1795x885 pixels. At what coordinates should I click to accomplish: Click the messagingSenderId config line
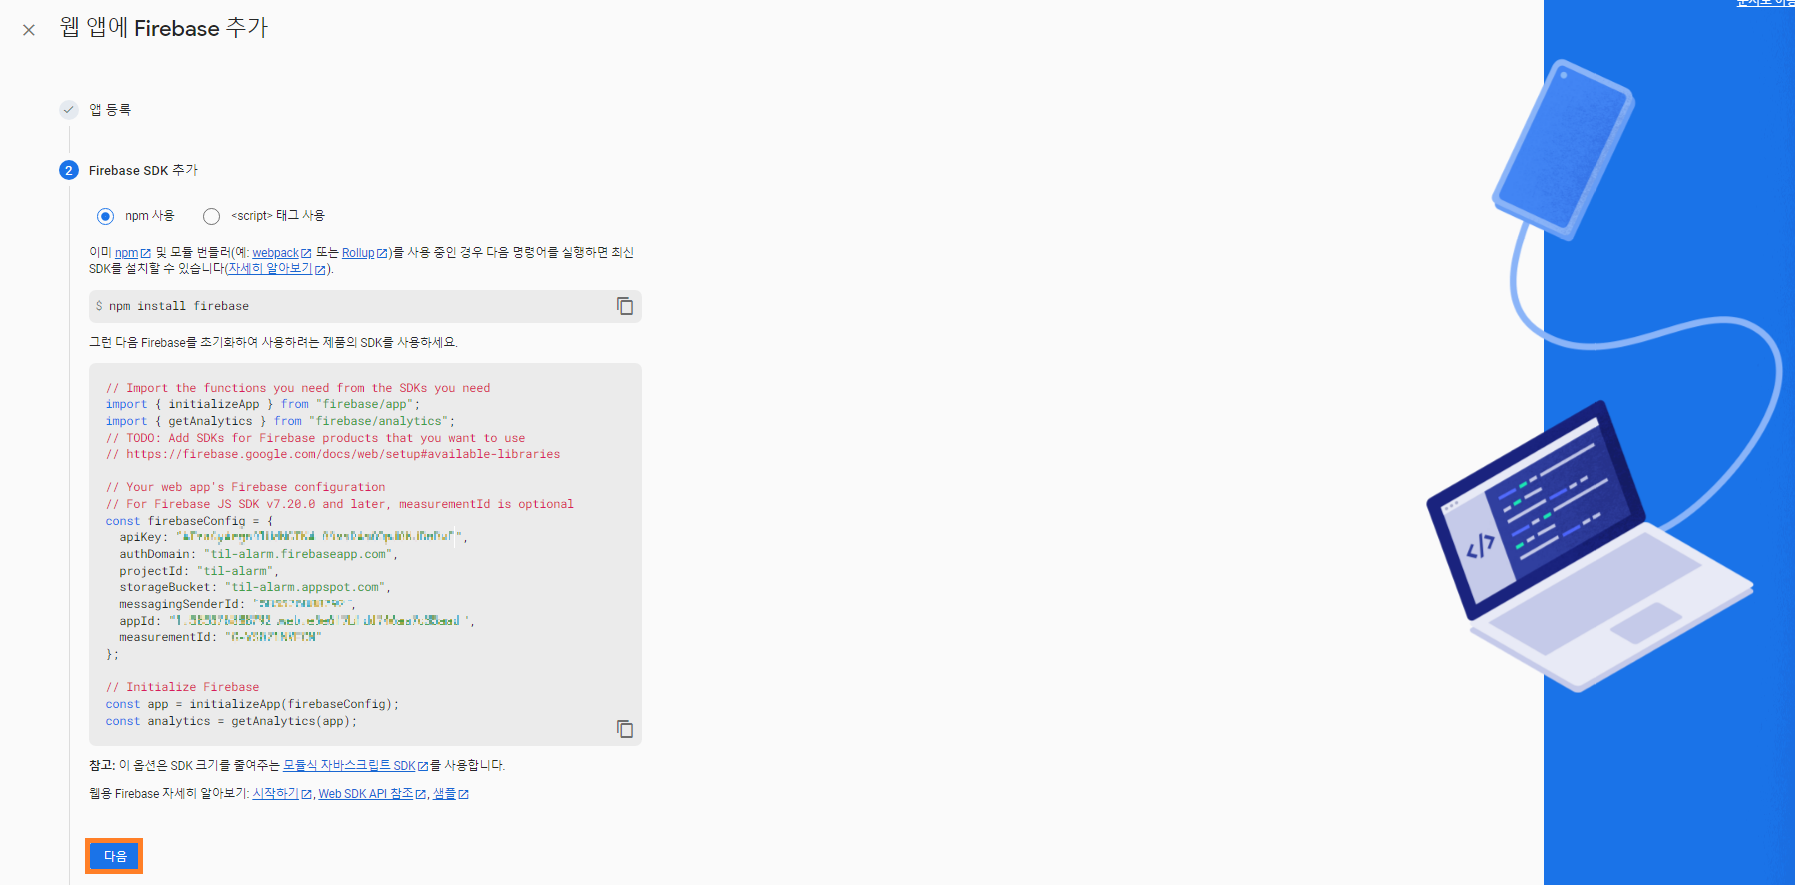pos(237,604)
